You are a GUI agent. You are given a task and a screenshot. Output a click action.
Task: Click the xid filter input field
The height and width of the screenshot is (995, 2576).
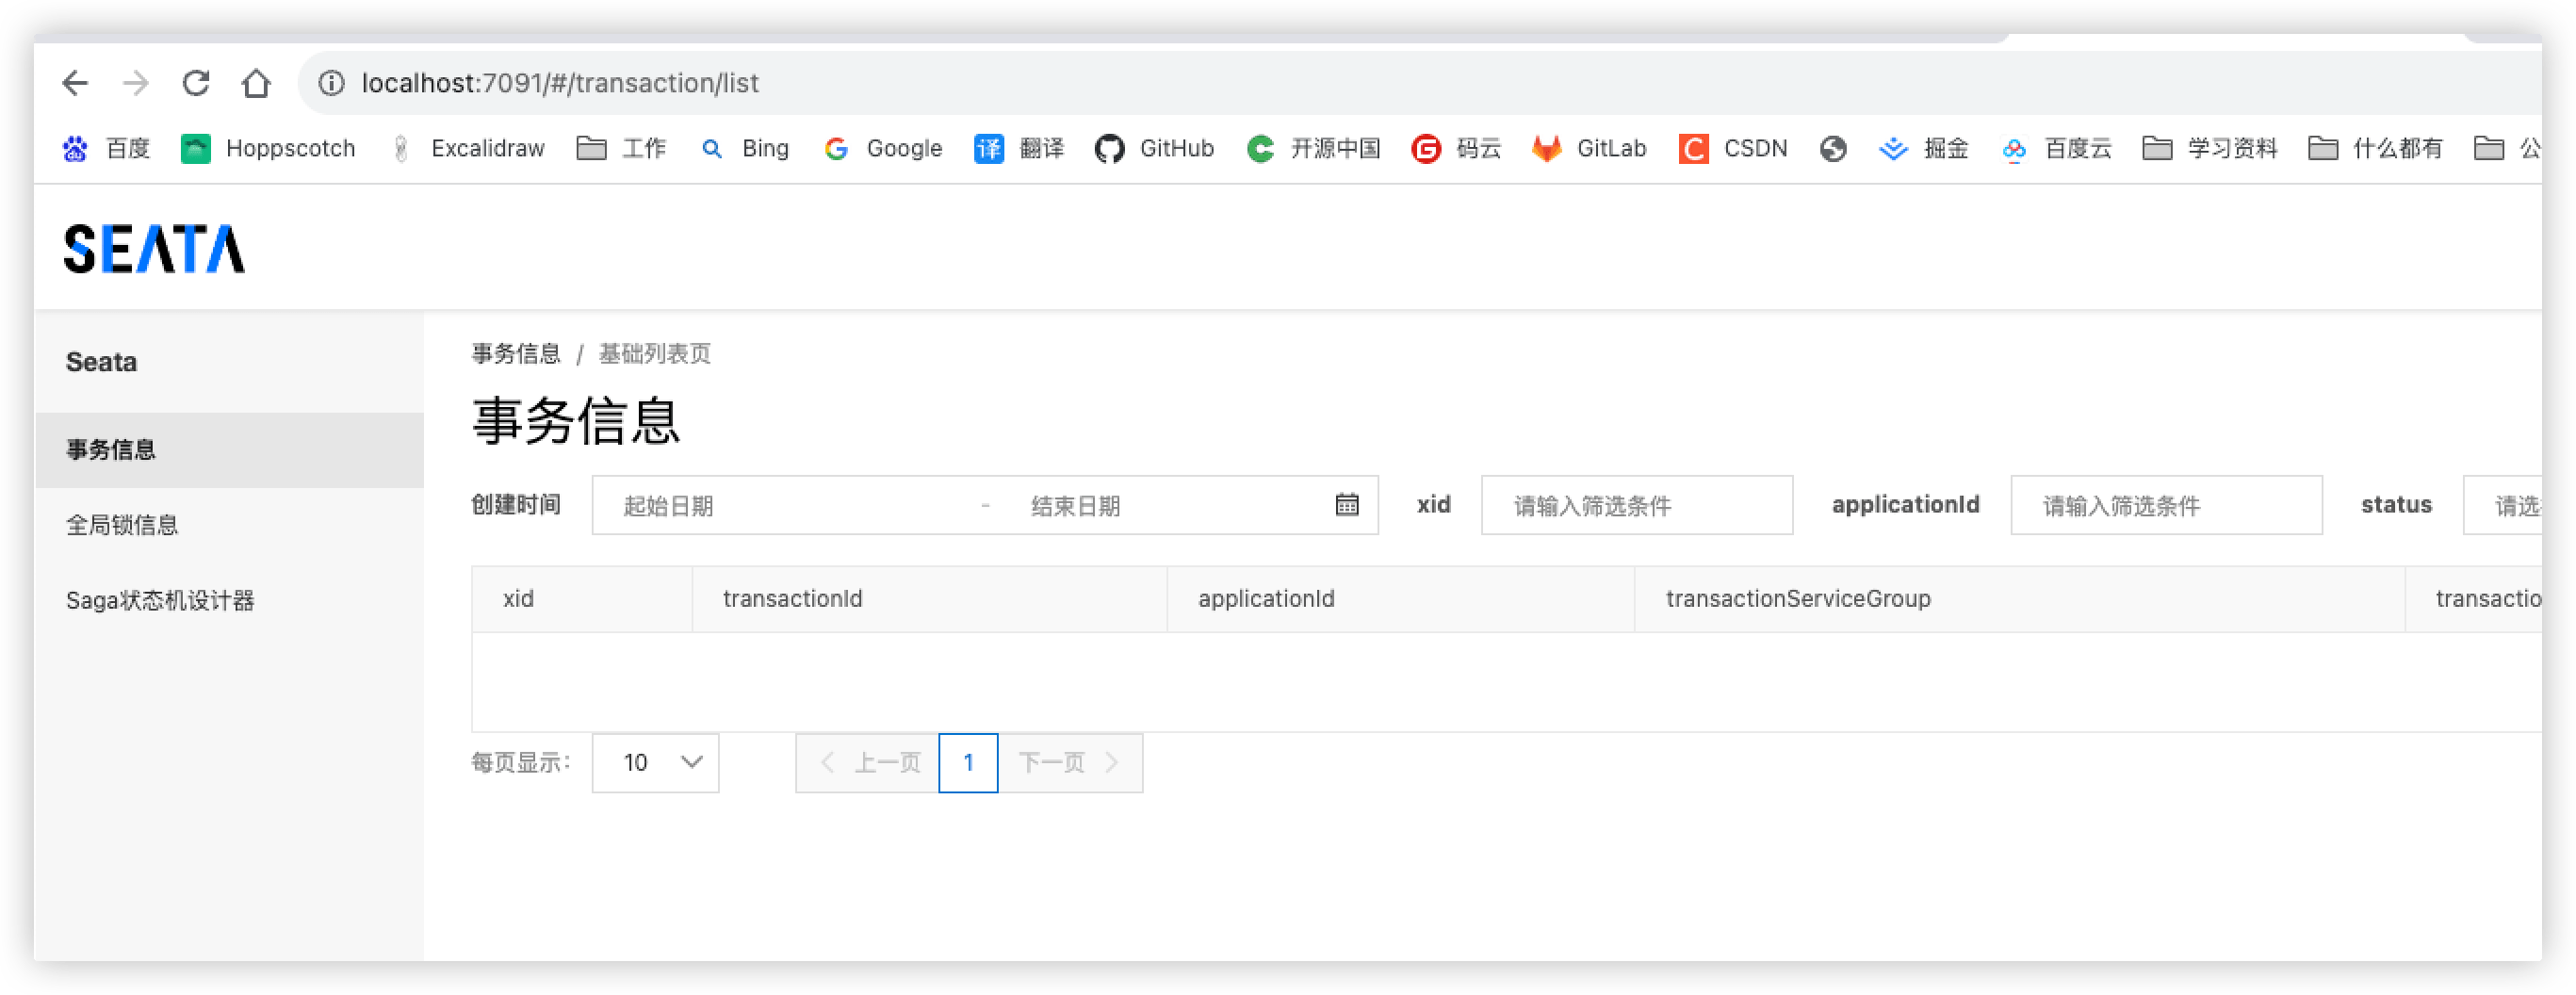point(1636,505)
